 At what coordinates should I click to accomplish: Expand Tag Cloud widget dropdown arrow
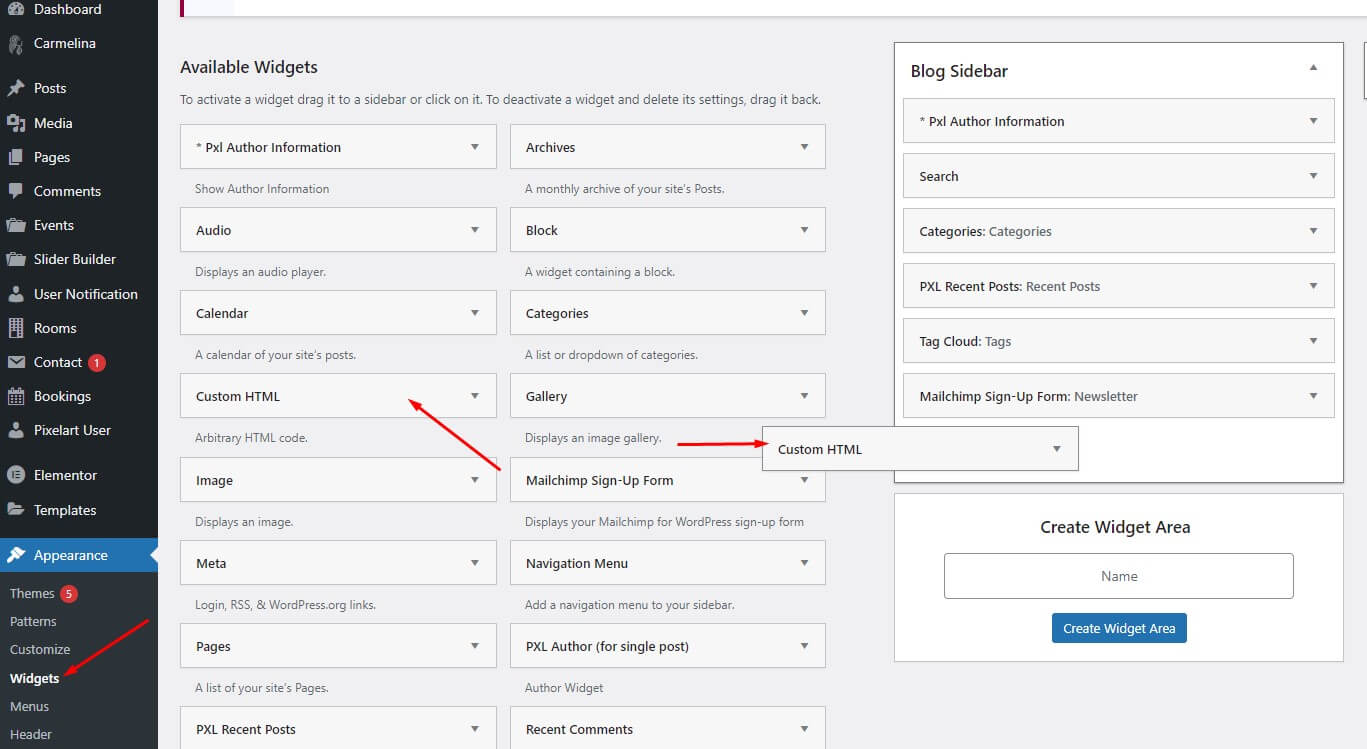pos(1313,341)
